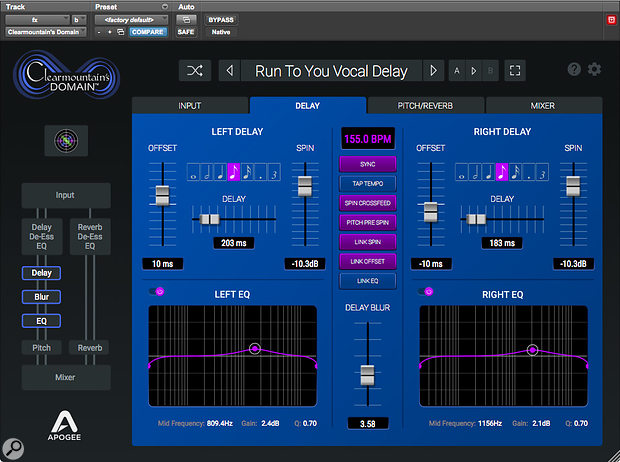Open the fx track selector dropdown
Image resolution: width=620 pixels, height=462 pixels.
(38, 20)
